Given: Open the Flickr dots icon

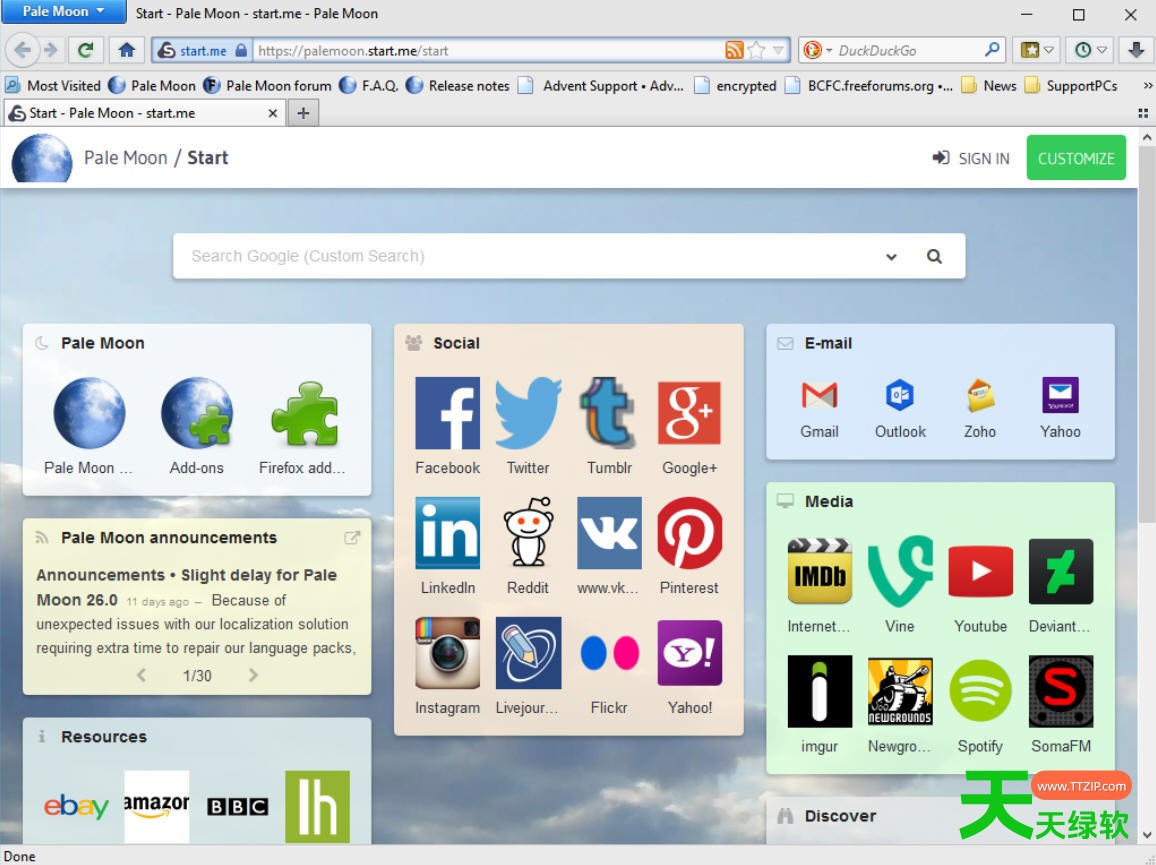Looking at the screenshot, I should click(609, 653).
